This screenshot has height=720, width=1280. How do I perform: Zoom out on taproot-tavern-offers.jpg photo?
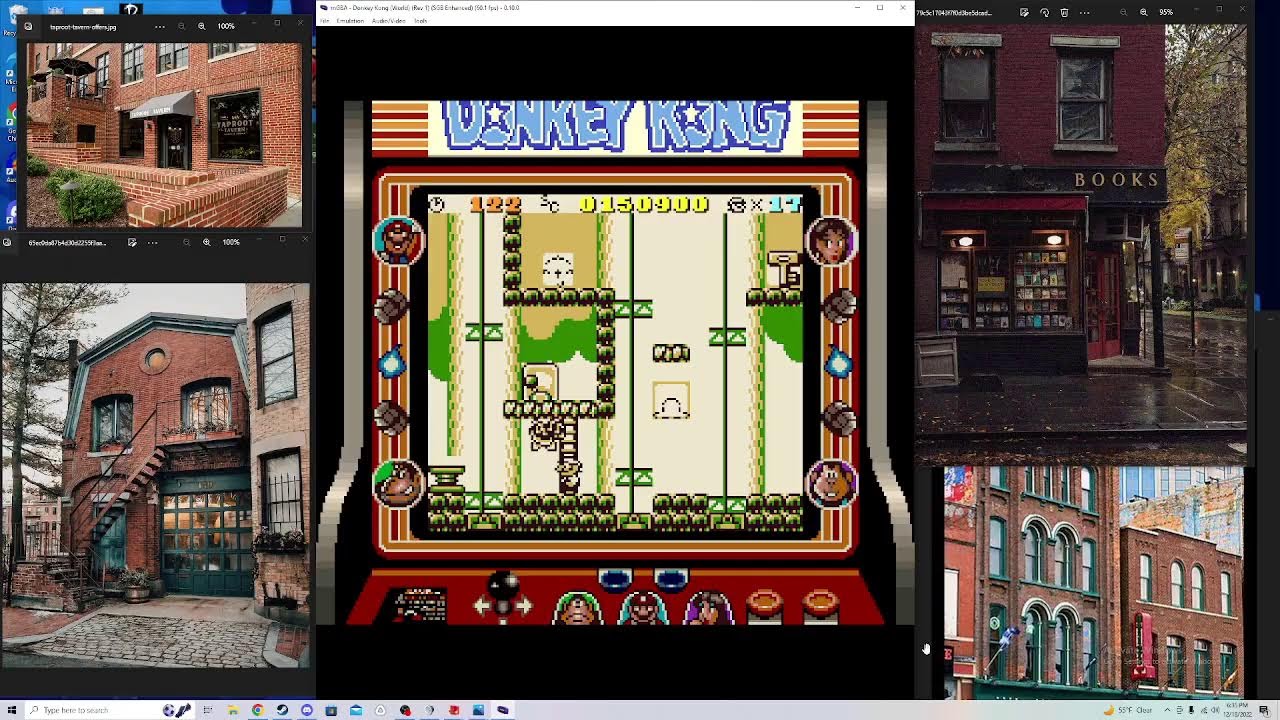click(180, 26)
